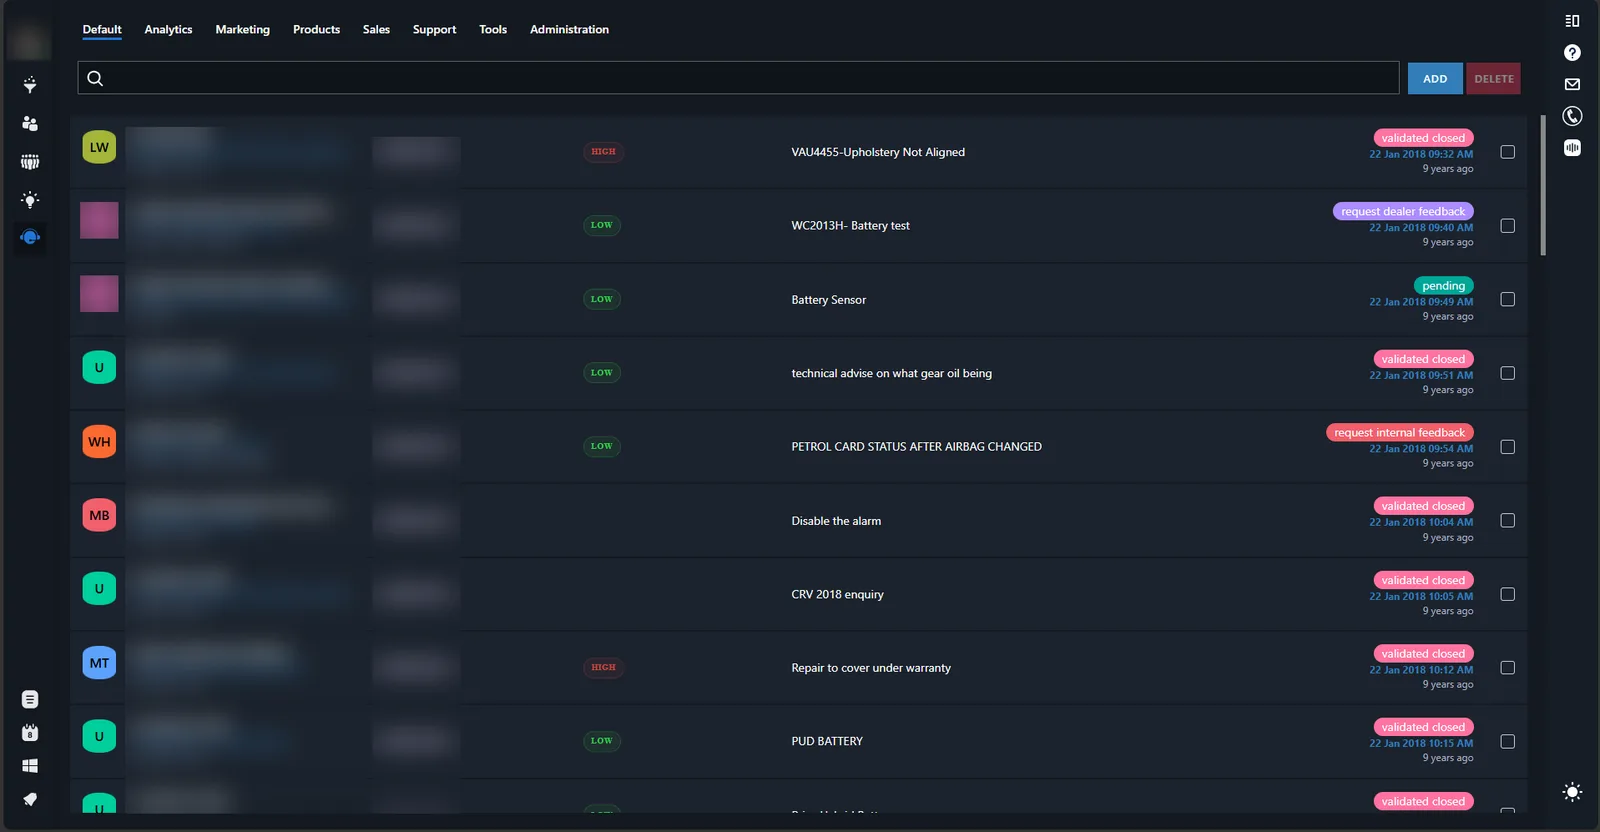1600x832 pixels.
Task: Open the contacts people icon in sidebar
Action: 30,123
